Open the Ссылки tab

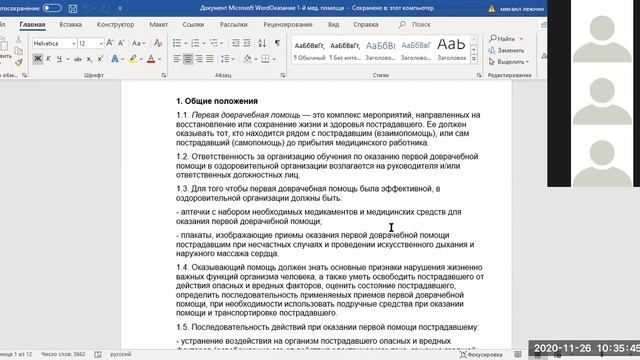193,24
